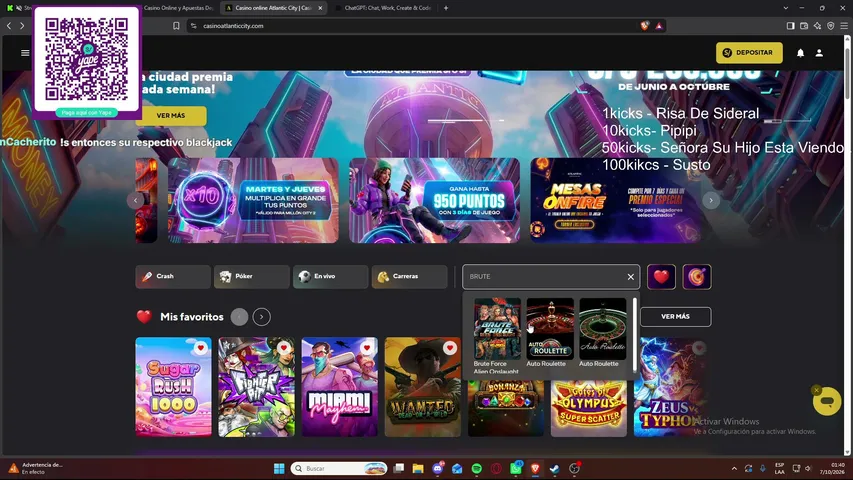The image size is (853, 480).
Task: Open the 950 Puntos promotion banner
Action: pos(434,200)
